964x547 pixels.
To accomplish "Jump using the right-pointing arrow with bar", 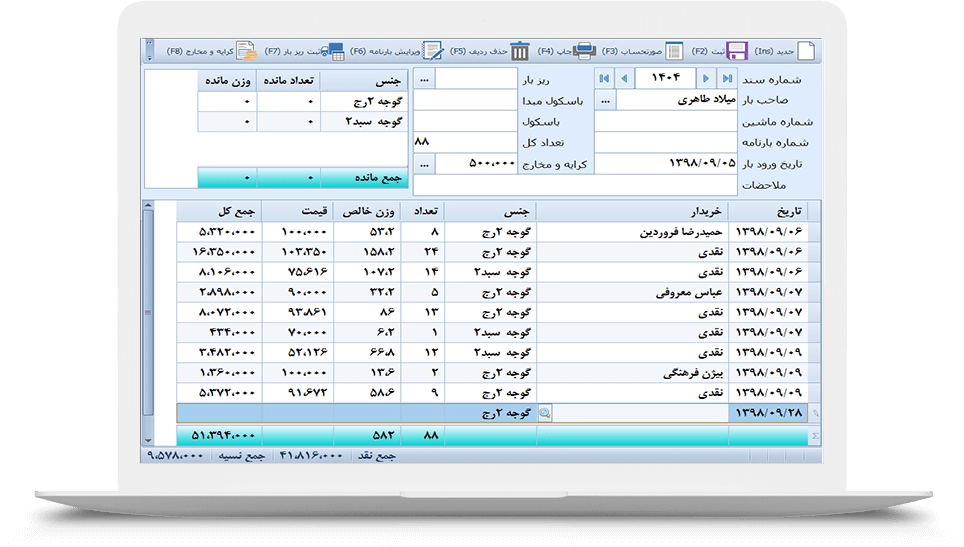I will (x=727, y=78).
